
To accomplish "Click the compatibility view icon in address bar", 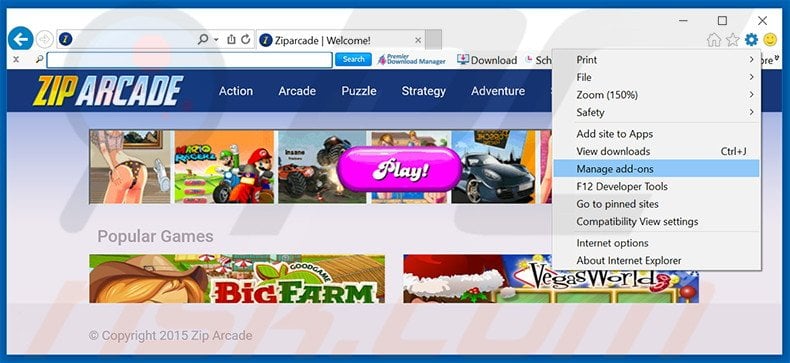I will point(231,39).
